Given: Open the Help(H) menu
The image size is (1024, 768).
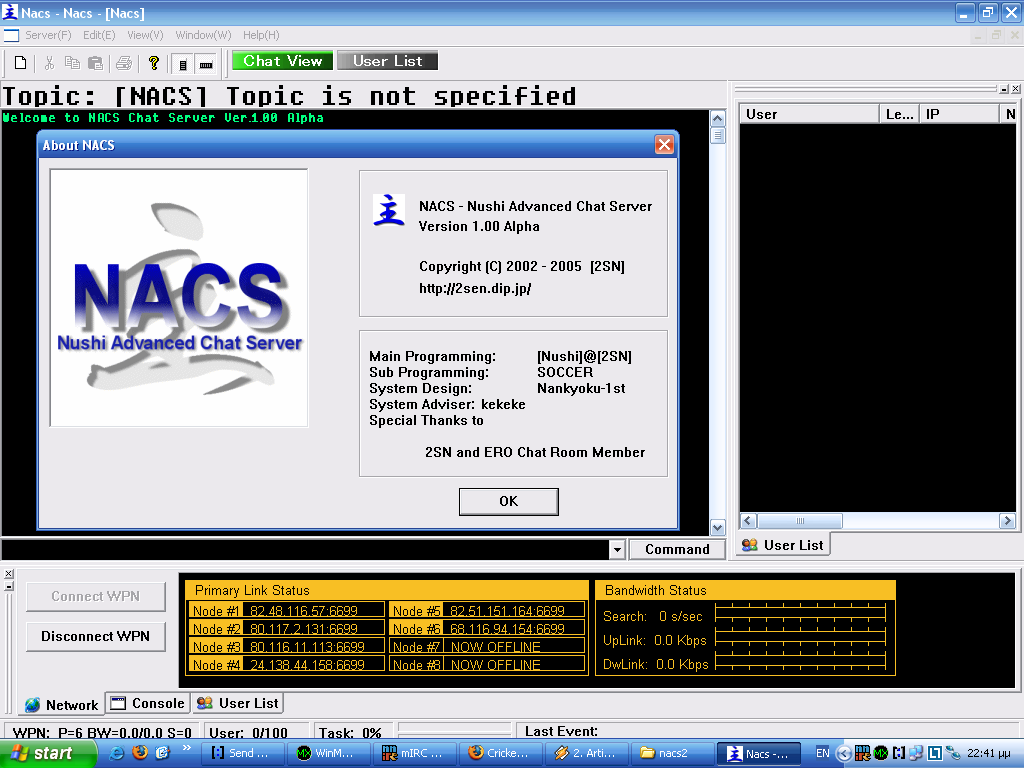Looking at the screenshot, I should coord(261,35).
